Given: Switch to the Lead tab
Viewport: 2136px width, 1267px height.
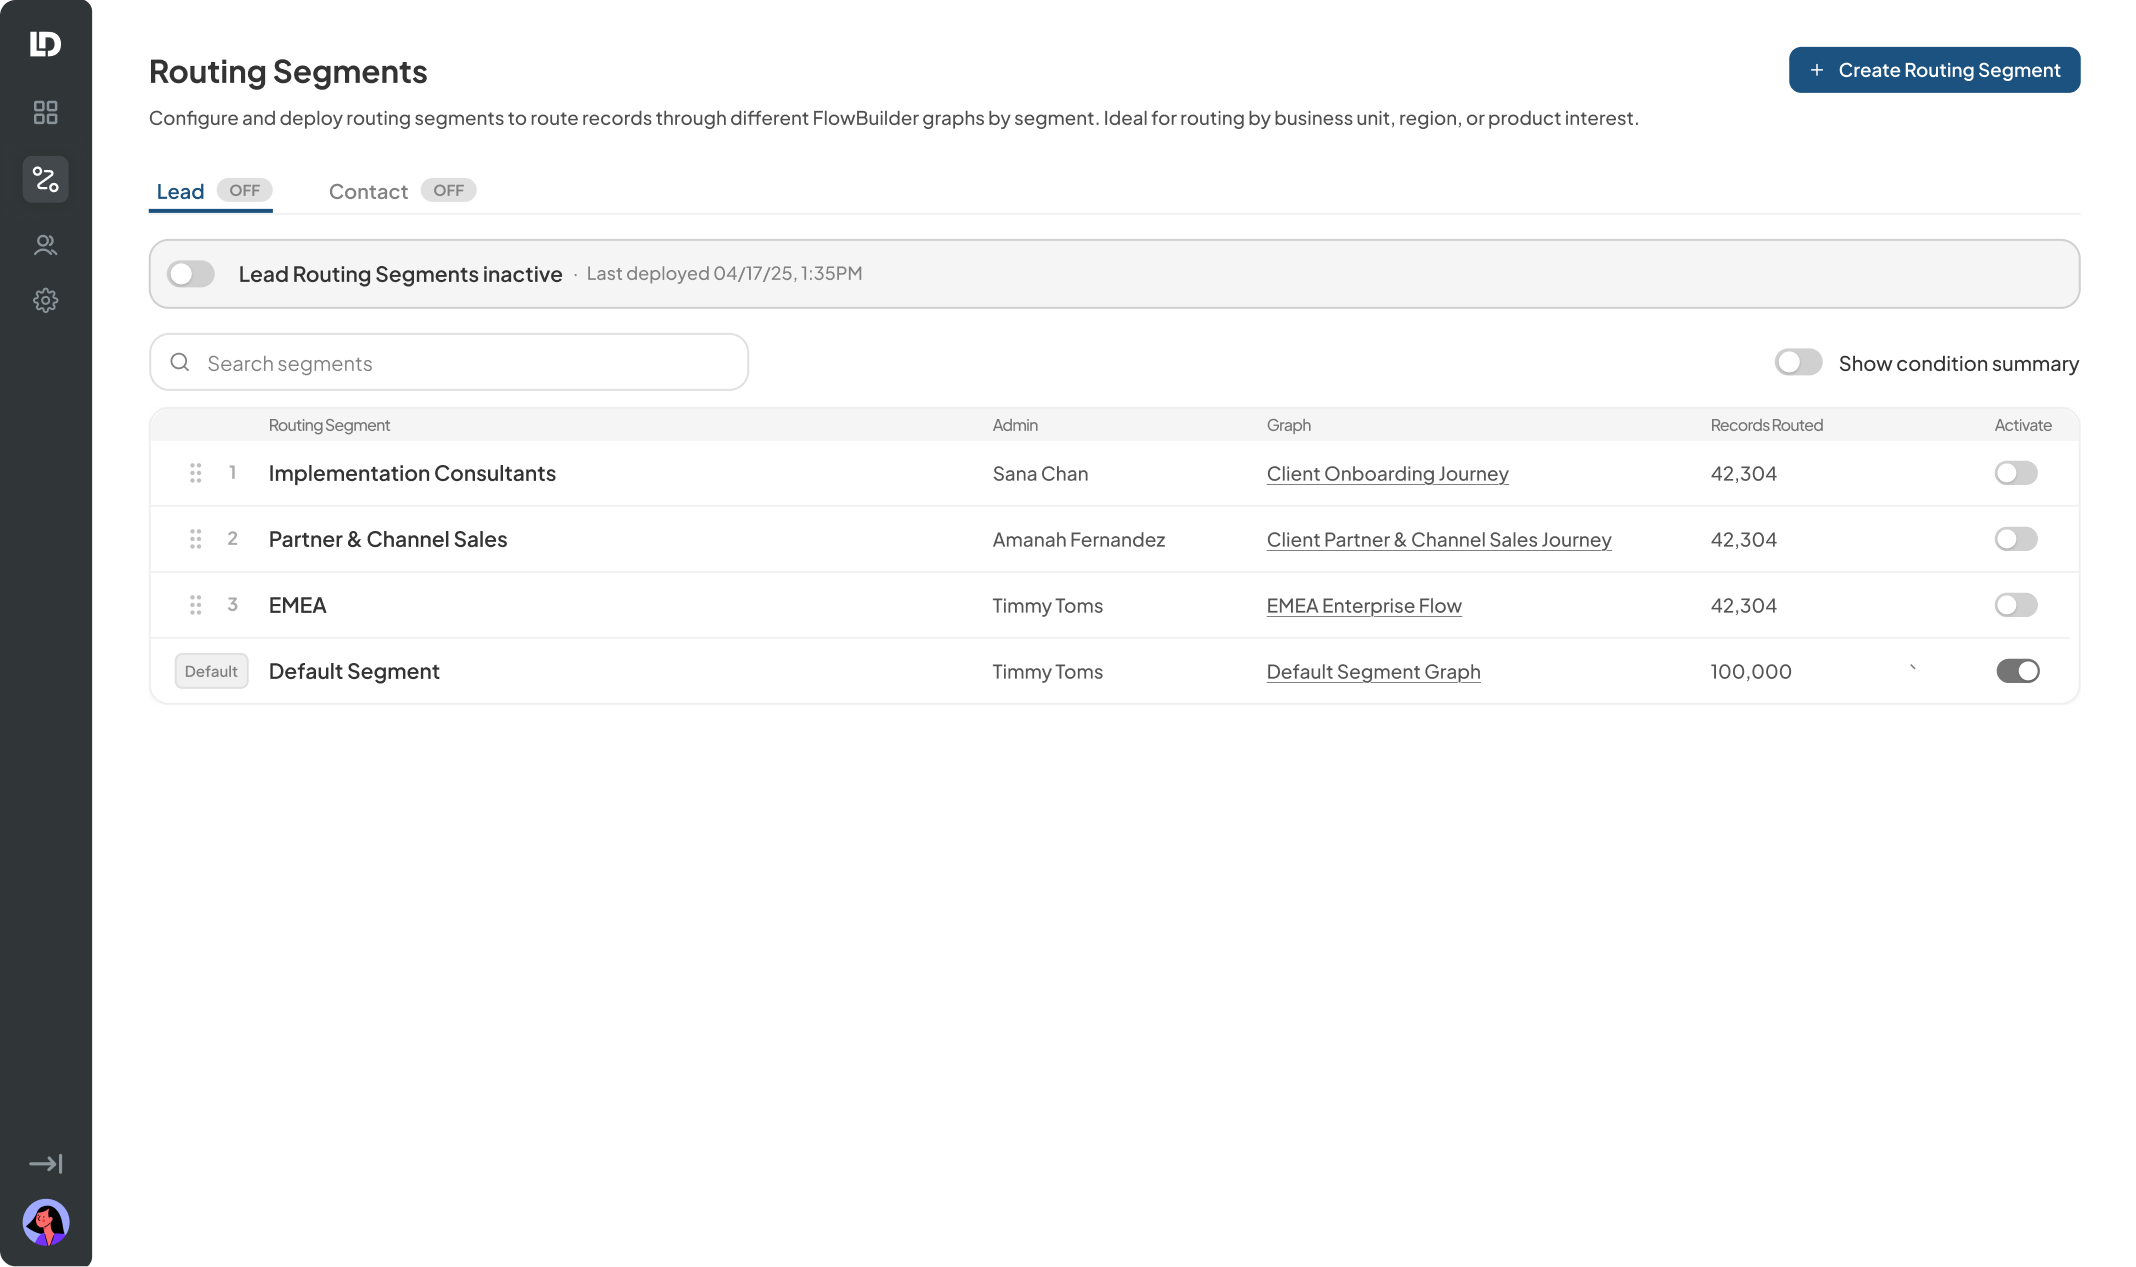Looking at the screenshot, I should pyautogui.click(x=211, y=191).
